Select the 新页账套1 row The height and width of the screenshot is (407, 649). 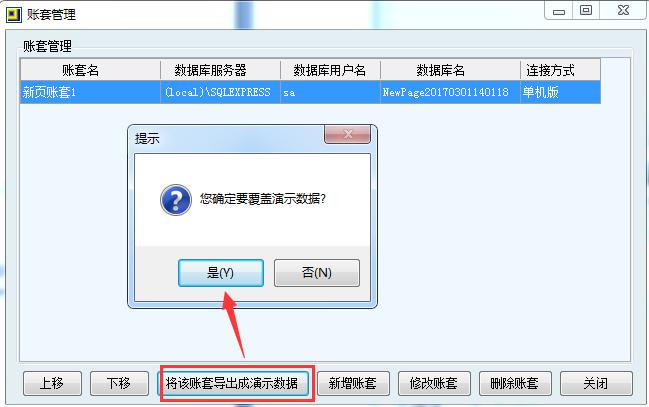[310, 92]
